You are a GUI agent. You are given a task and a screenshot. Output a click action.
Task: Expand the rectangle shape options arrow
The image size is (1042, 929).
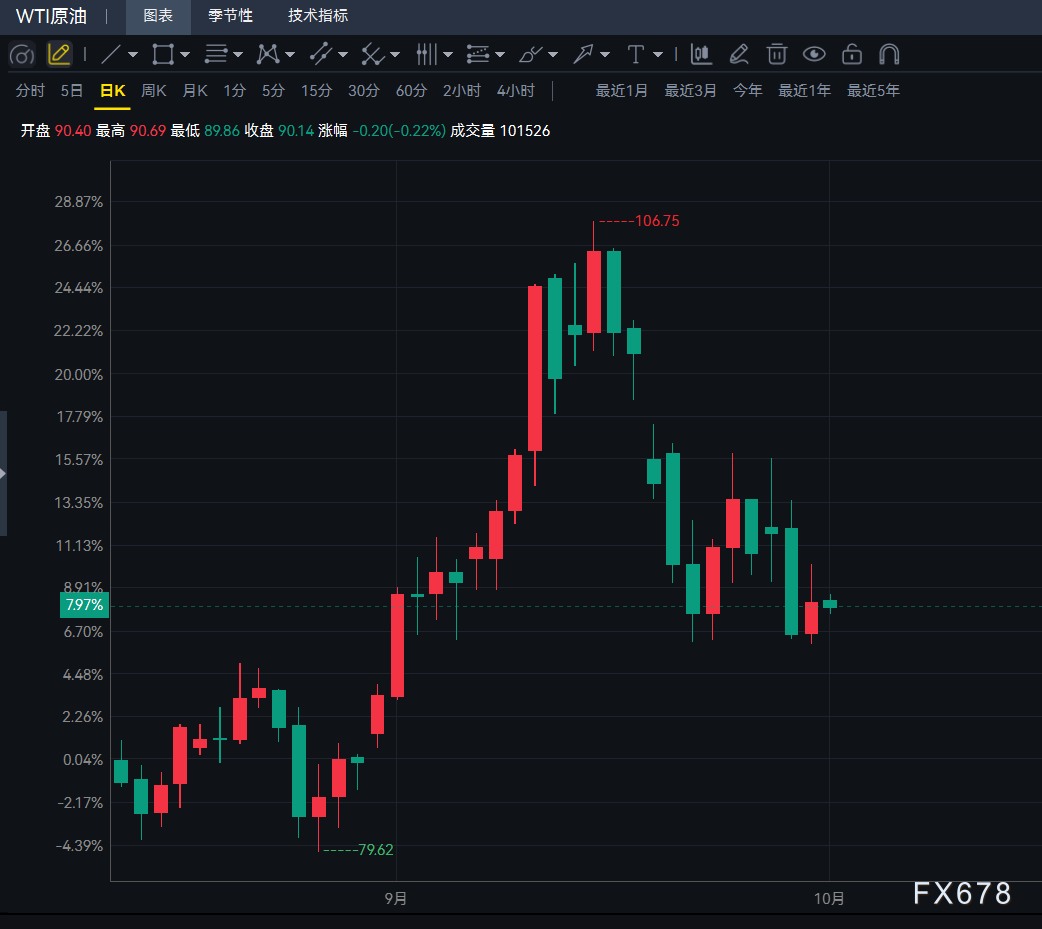point(185,54)
